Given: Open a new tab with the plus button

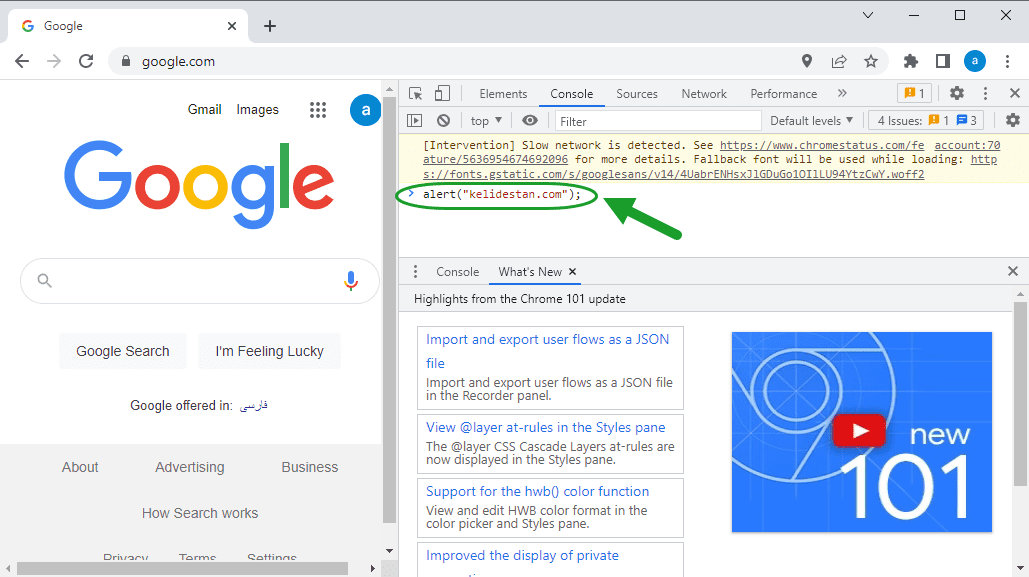Looking at the screenshot, I should point(270,26).
